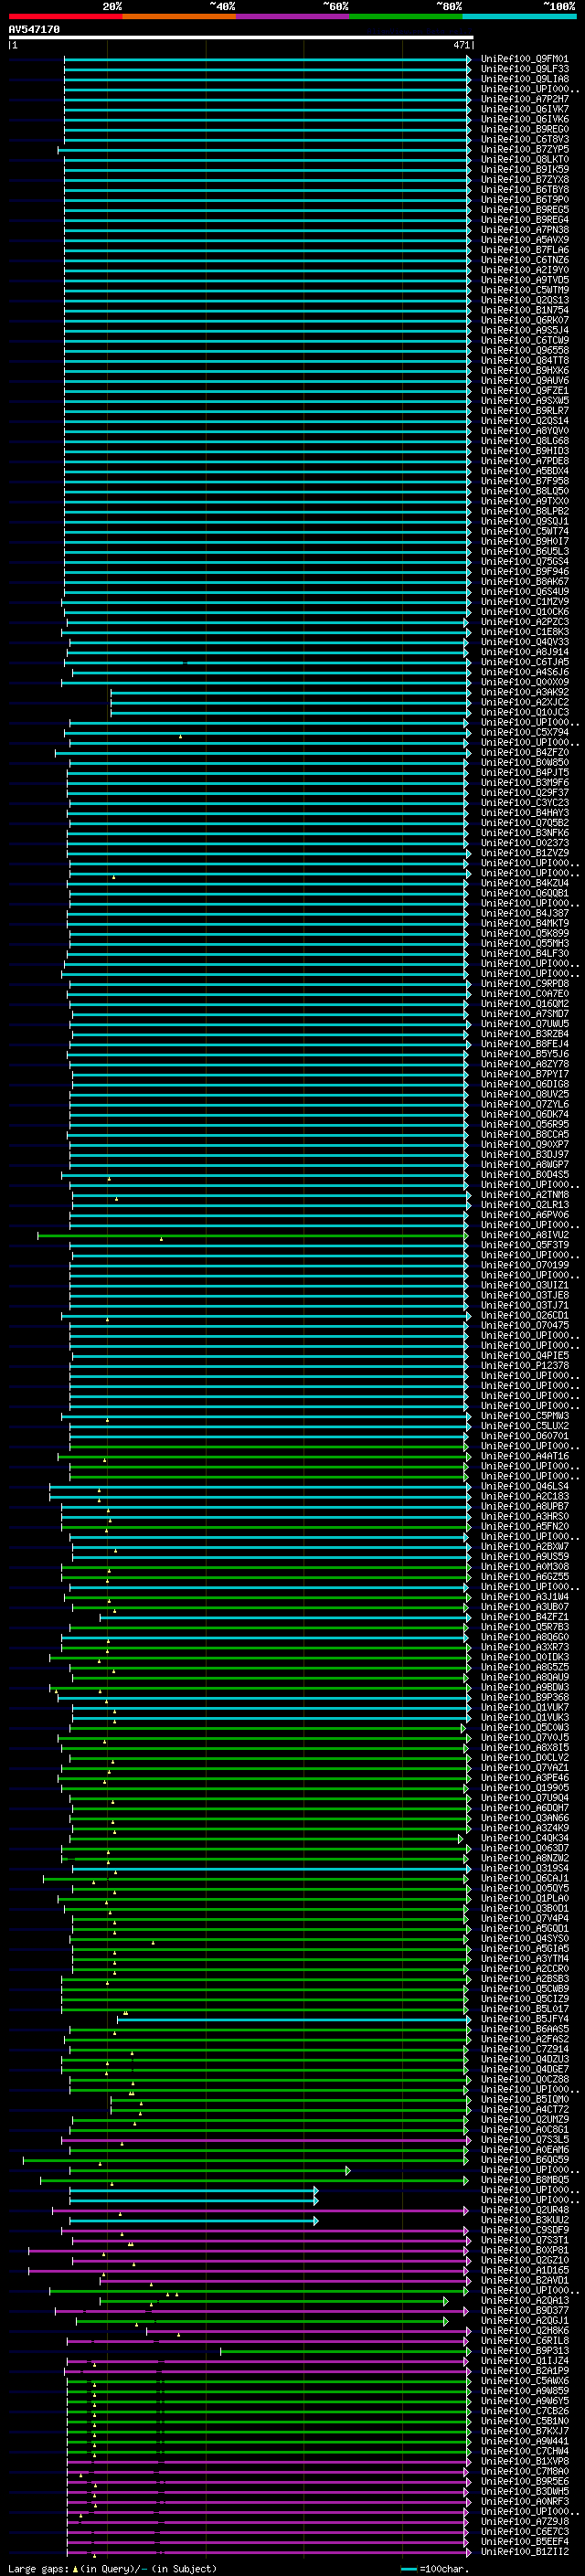Screen dimensions: 585x2576
Task: Click the cyan alignment bar for UniRef100_B5JFY4
Action: pyautogui.click(x=294, y=2019)
